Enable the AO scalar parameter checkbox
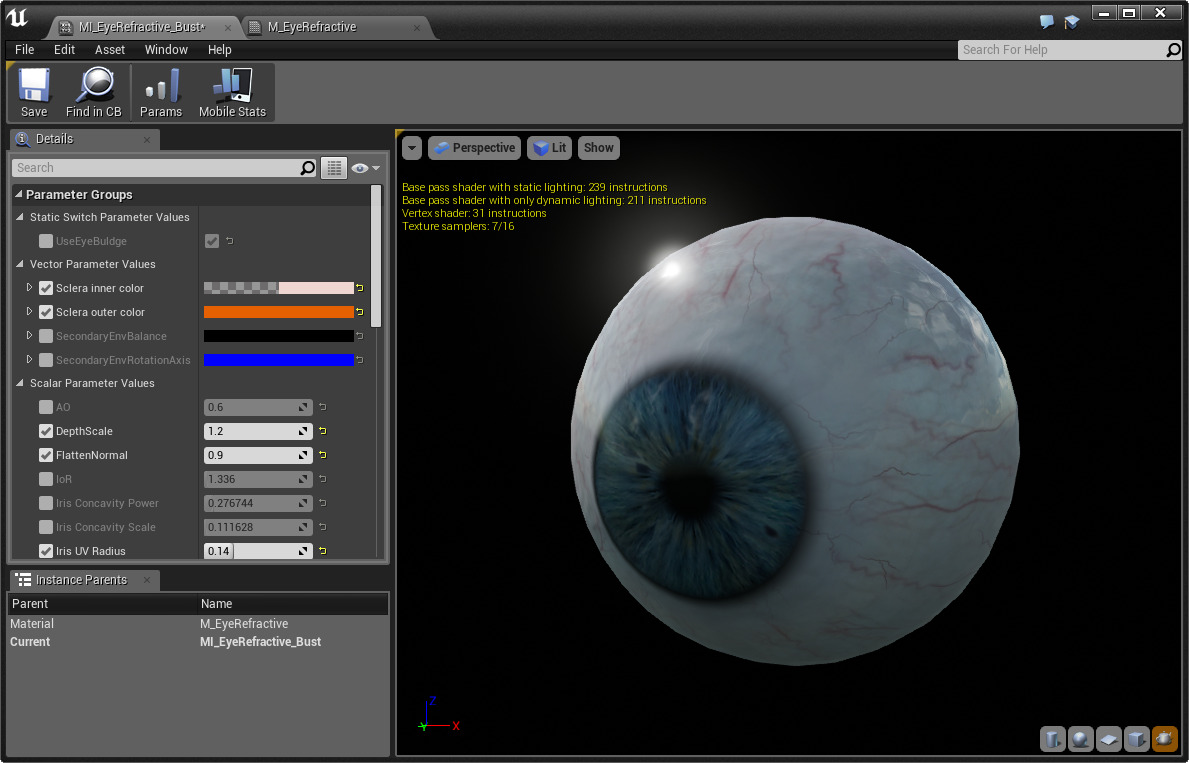1189x763 pixels. click(45, 407)
